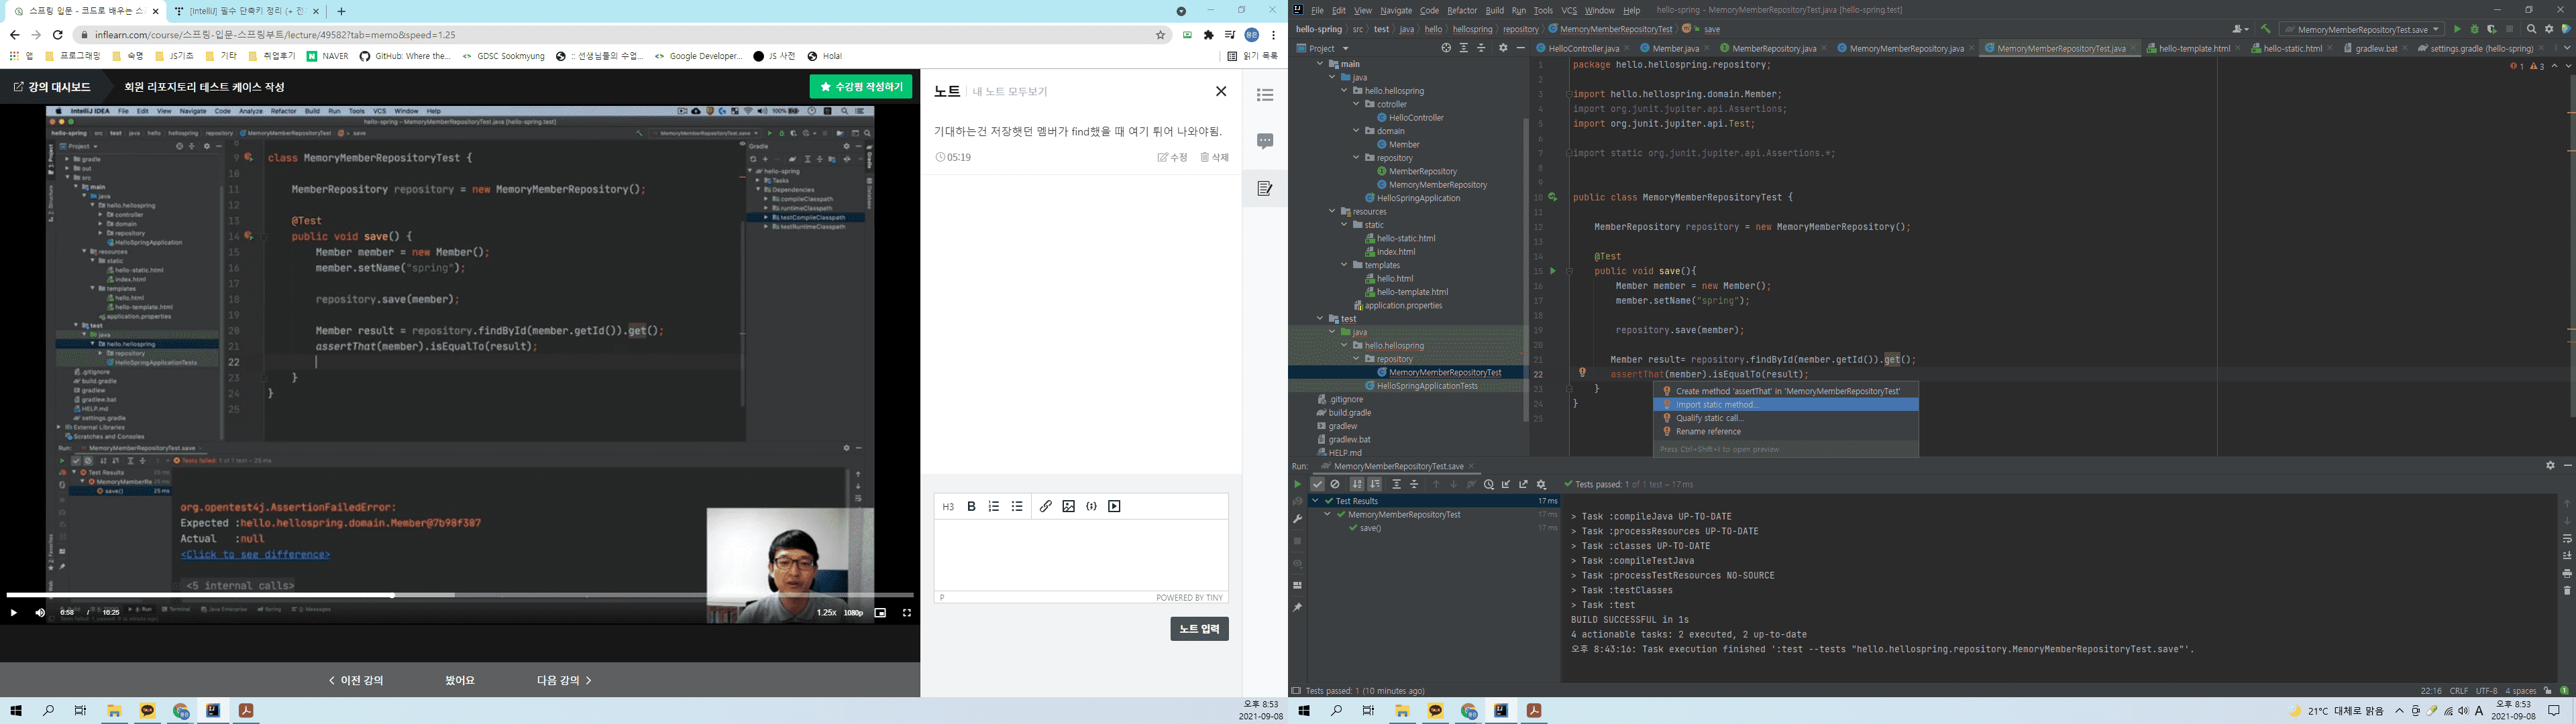Select 'Rename reference' in intention popup
This screenshot has height=724, width=2576.
[x=1786, y=432]
